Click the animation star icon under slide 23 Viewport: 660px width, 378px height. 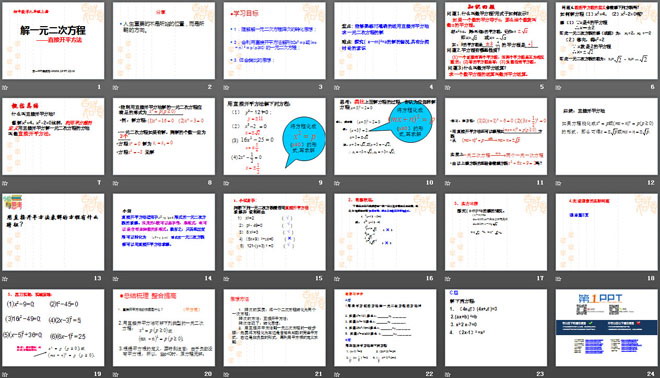pyautogui.click(x=448, y=374)
